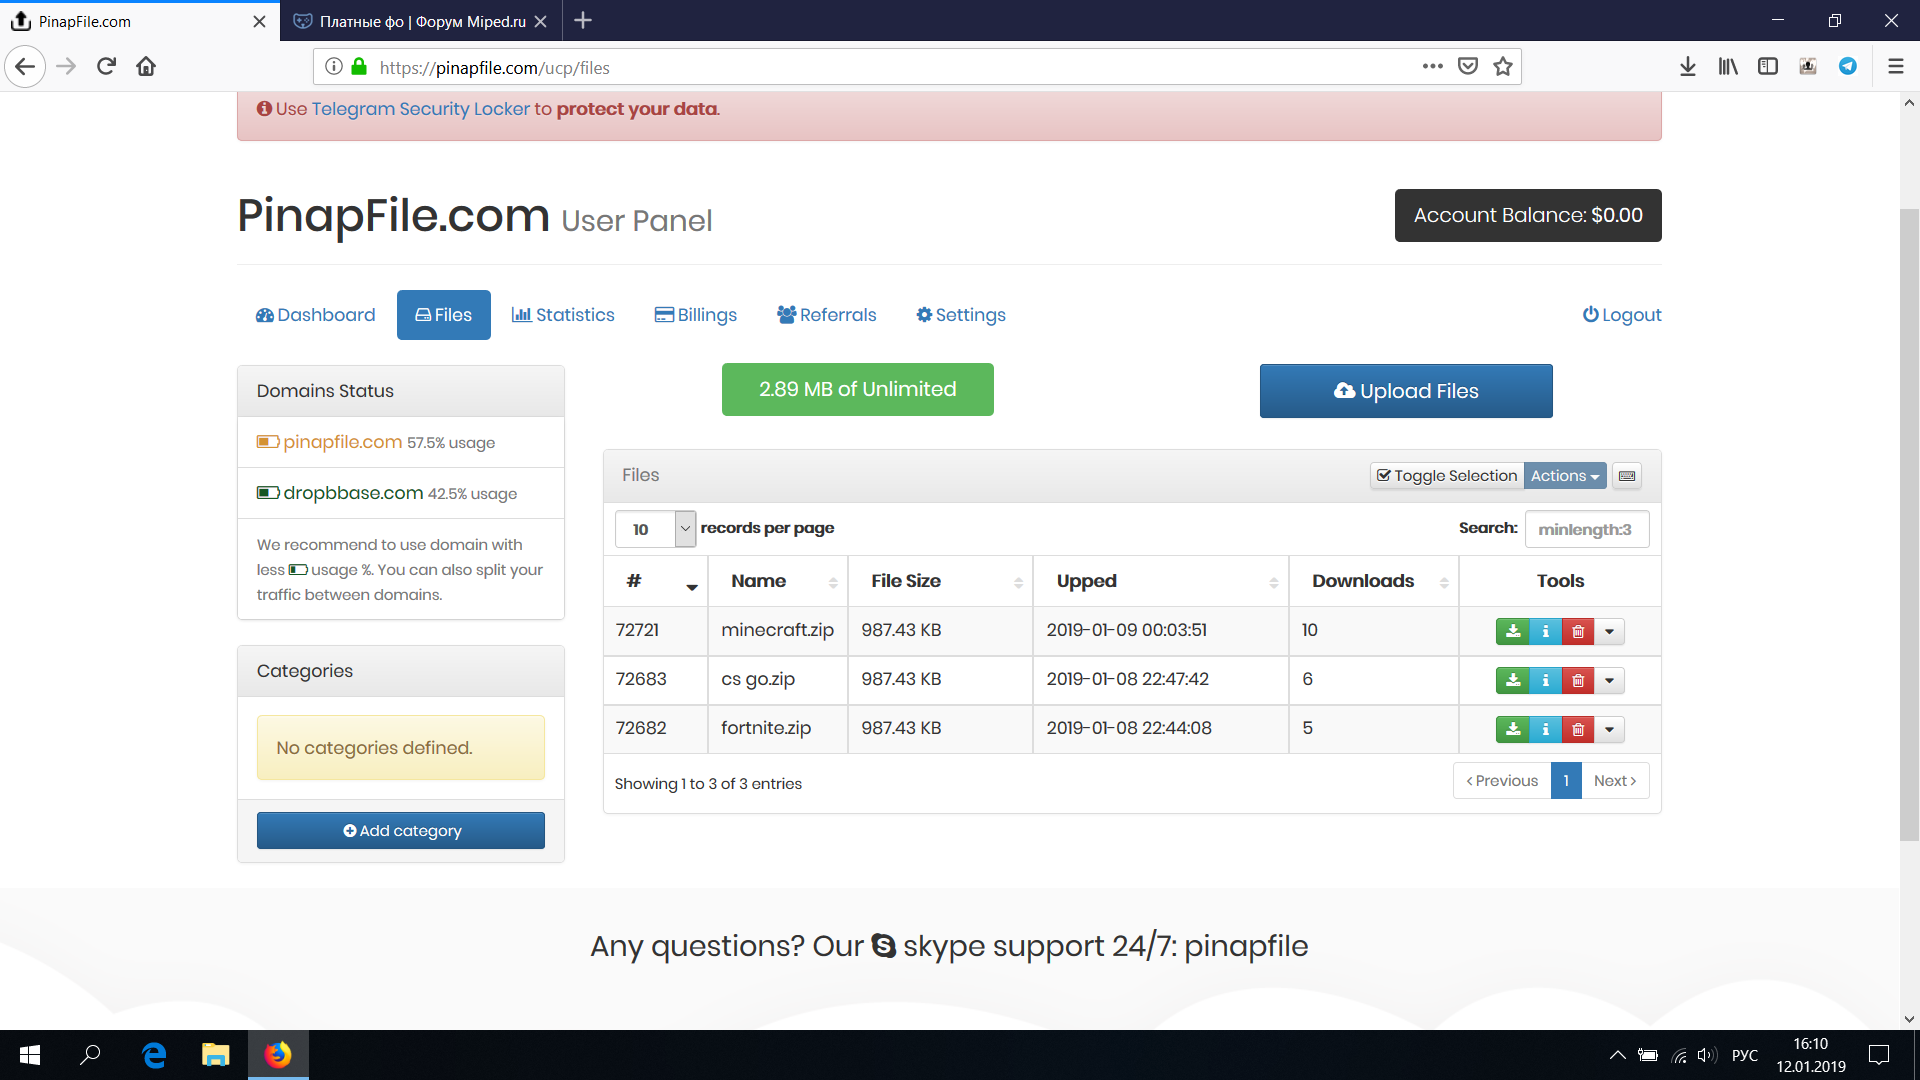Expand more options for minecraft.zip

[x=1609, y=631]
